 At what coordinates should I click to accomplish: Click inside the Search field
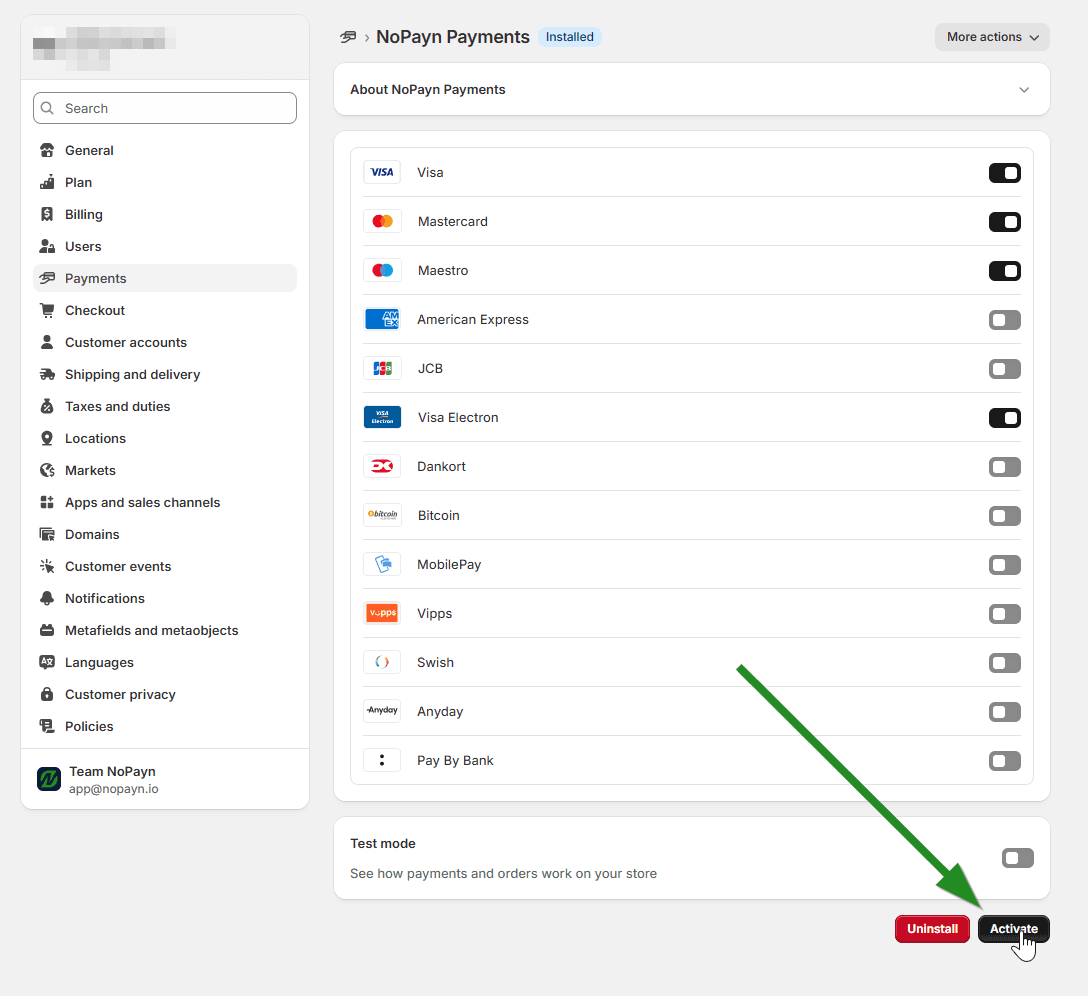coord(164,108)
